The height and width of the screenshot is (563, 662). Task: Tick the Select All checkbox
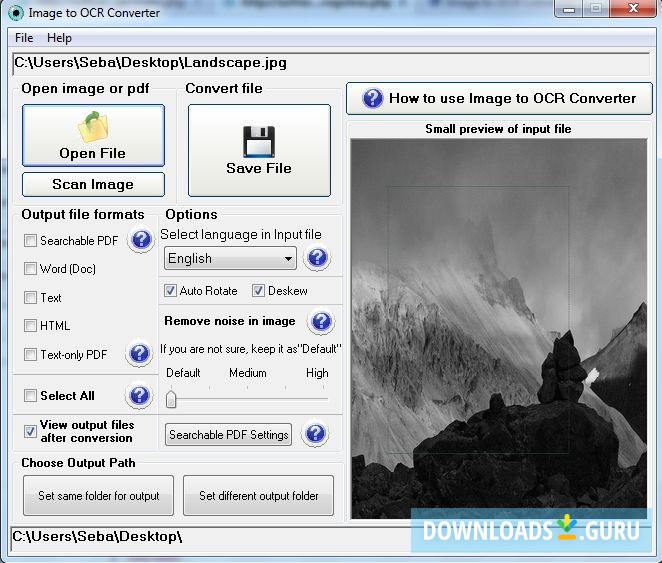tap(30, 395)
